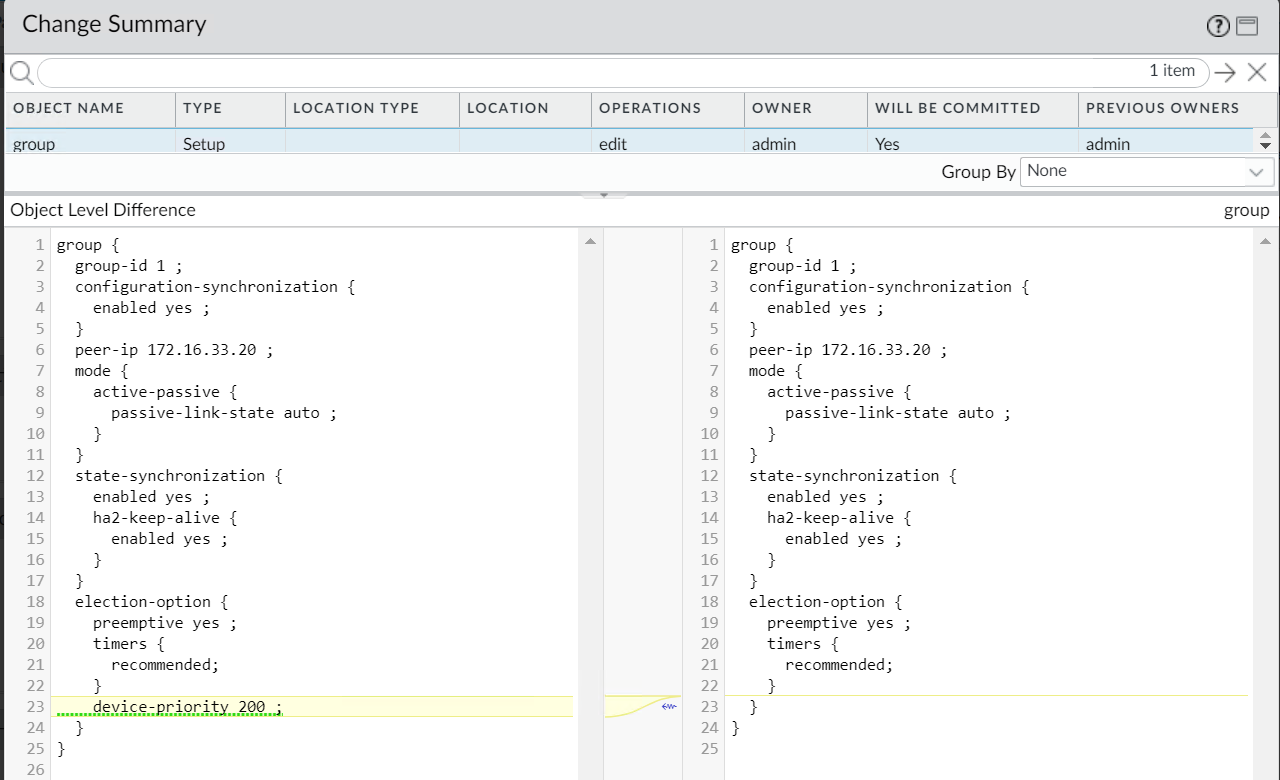1280x780 pixels.
Task: Click the panel view icon beside help
Action: 1246,26
